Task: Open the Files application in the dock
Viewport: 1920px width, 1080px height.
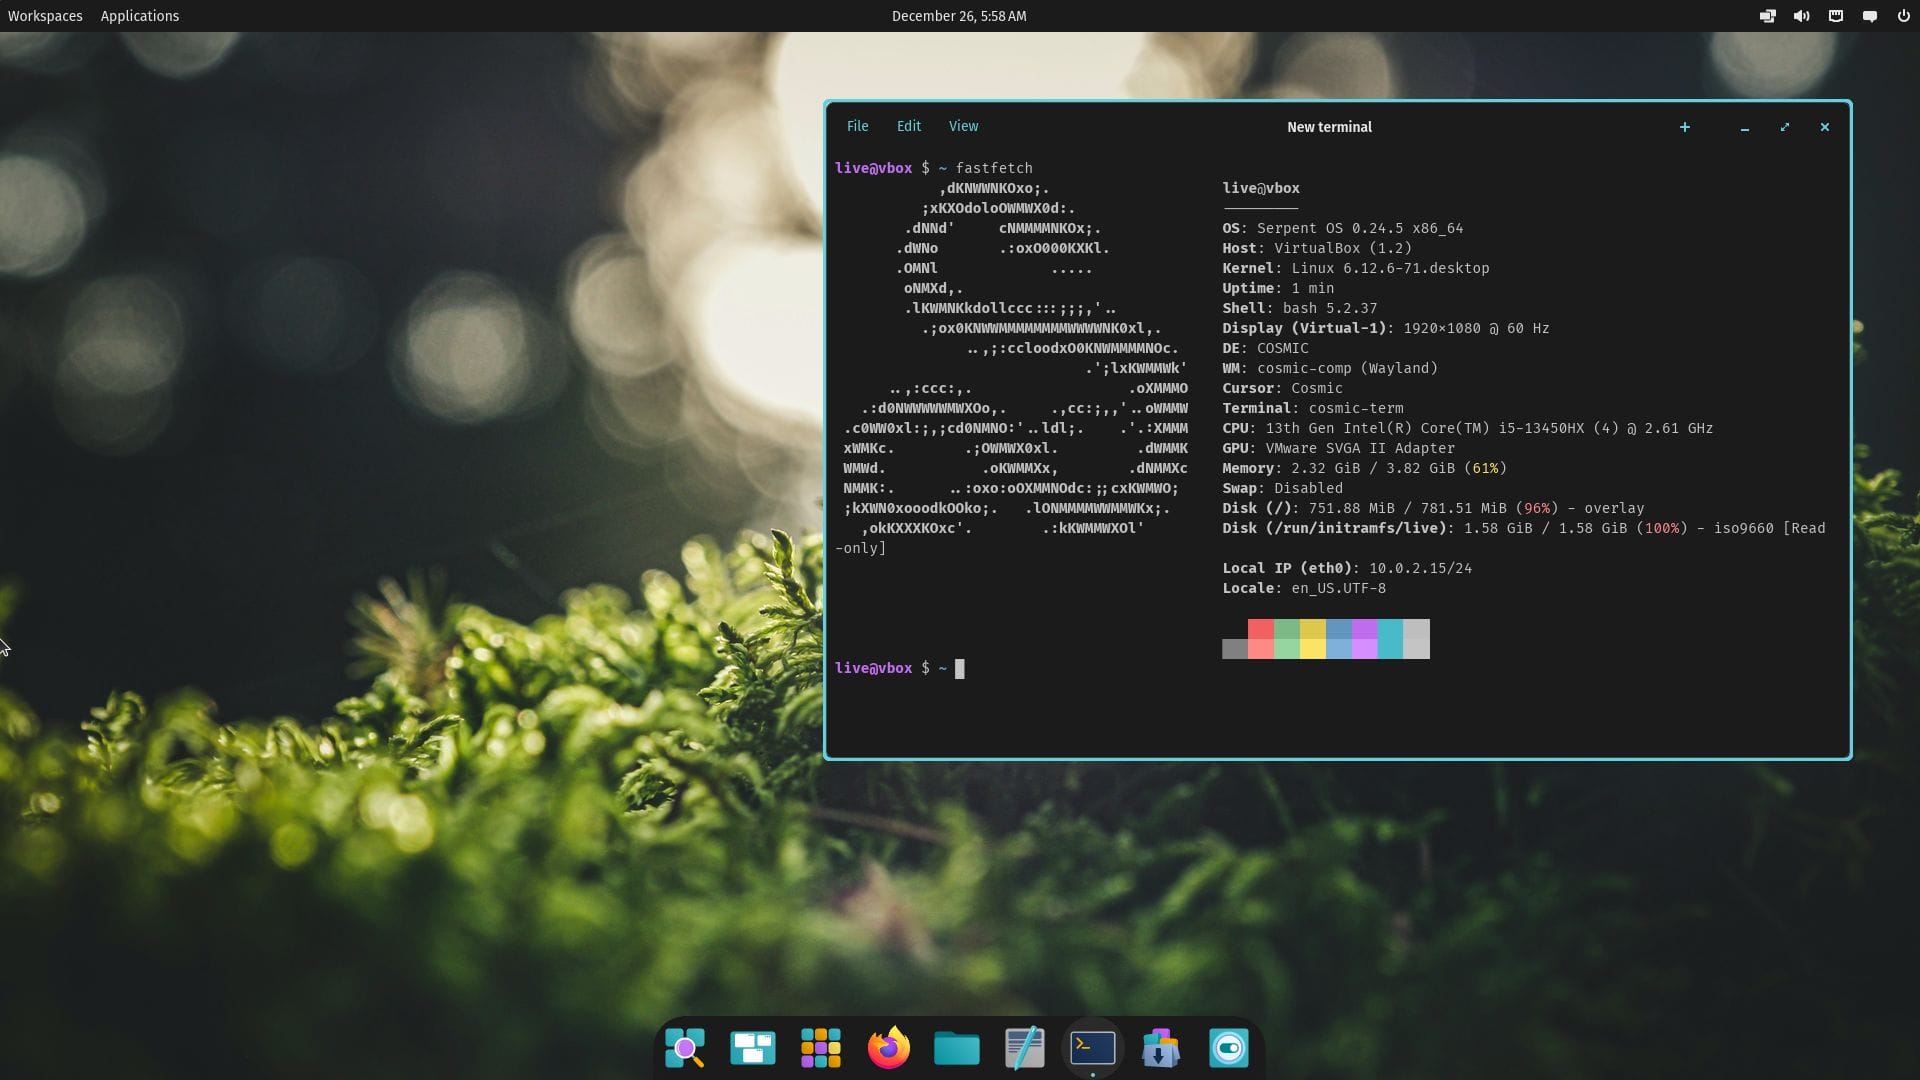Action: [x=957, y=1048]
